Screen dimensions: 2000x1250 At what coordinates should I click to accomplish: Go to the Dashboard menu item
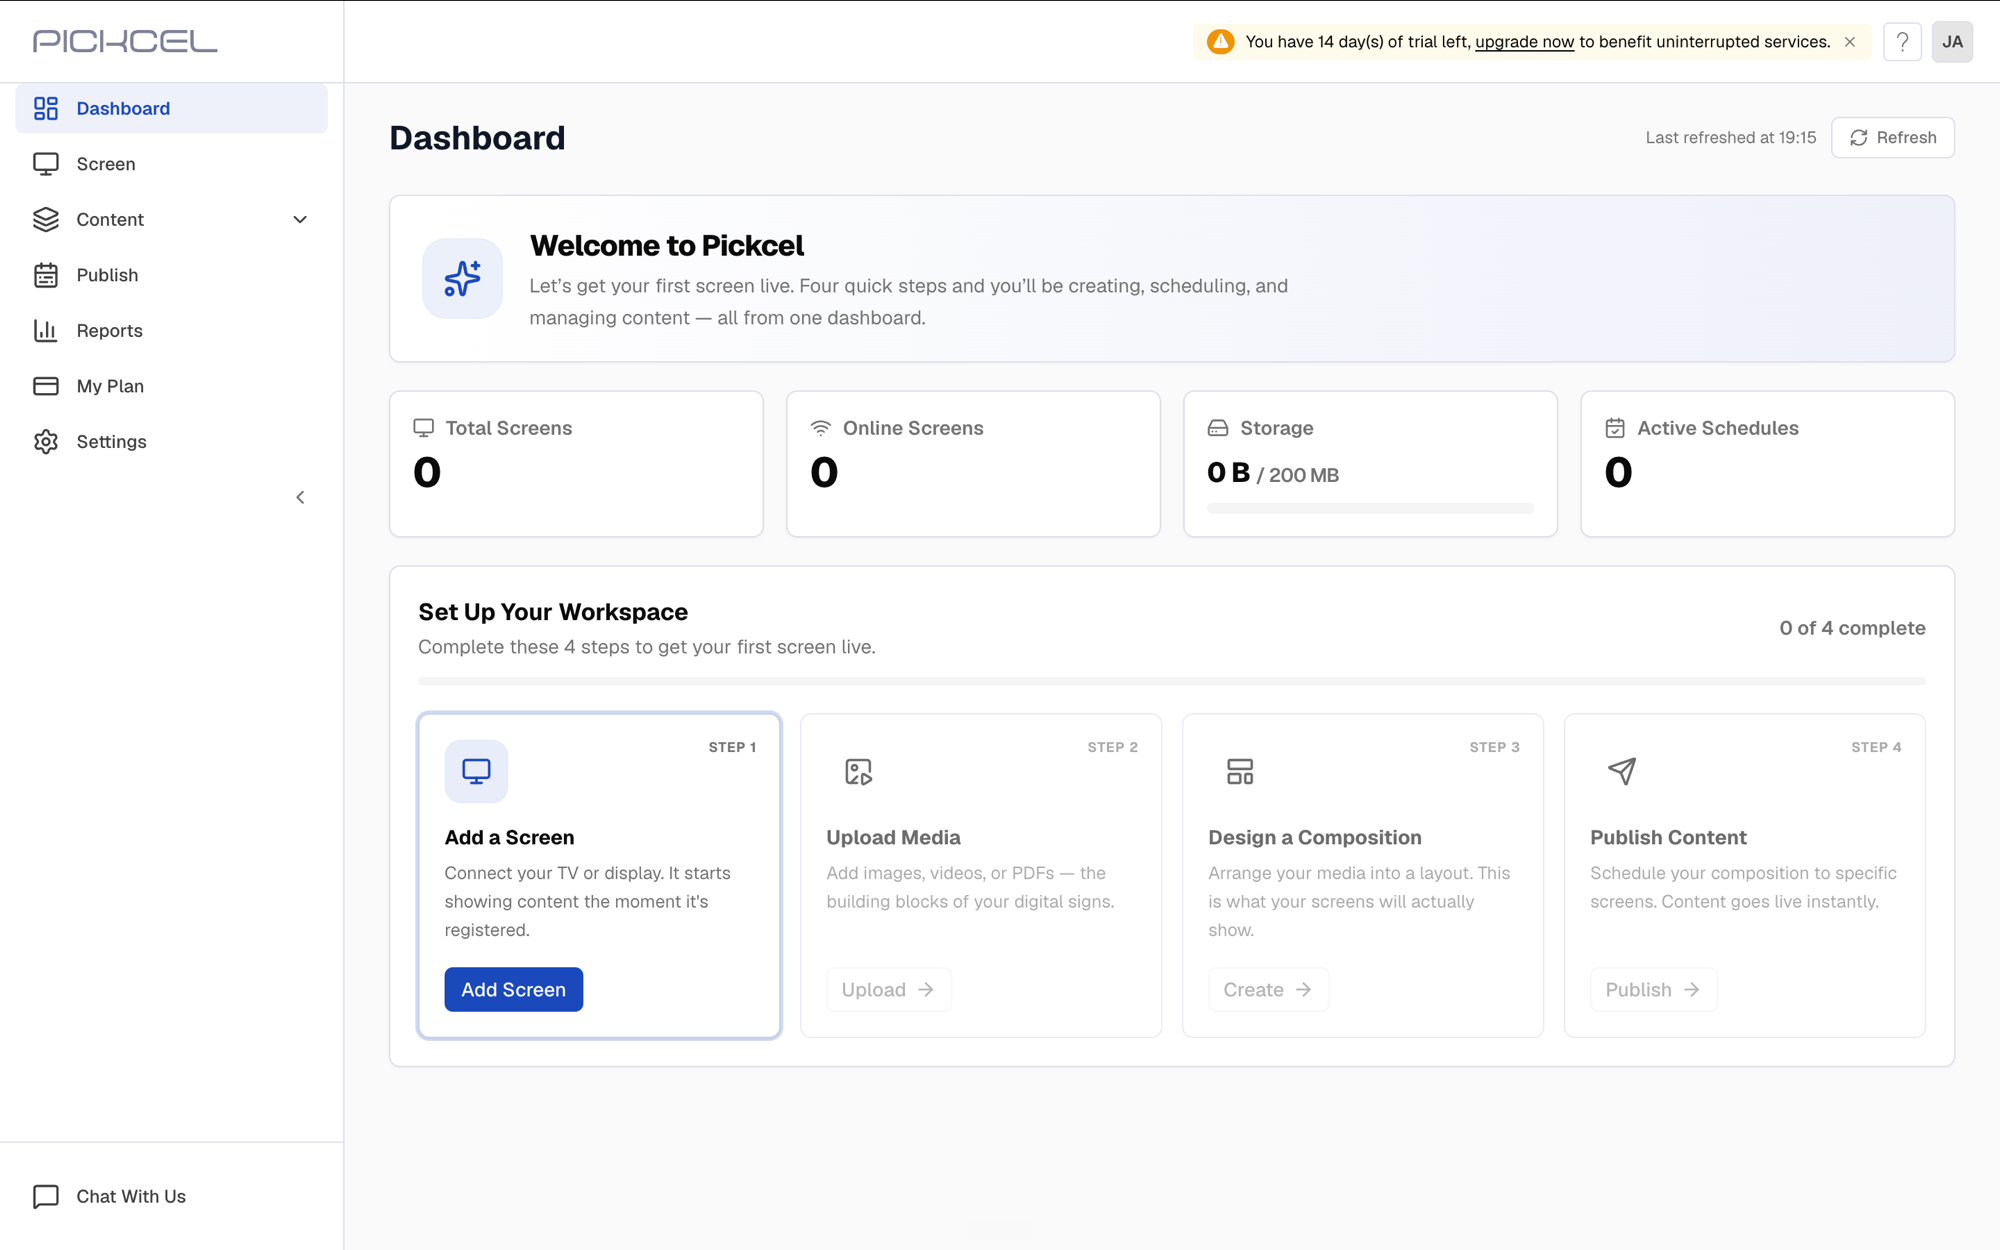pyautogui.click(x=172, y=108)
